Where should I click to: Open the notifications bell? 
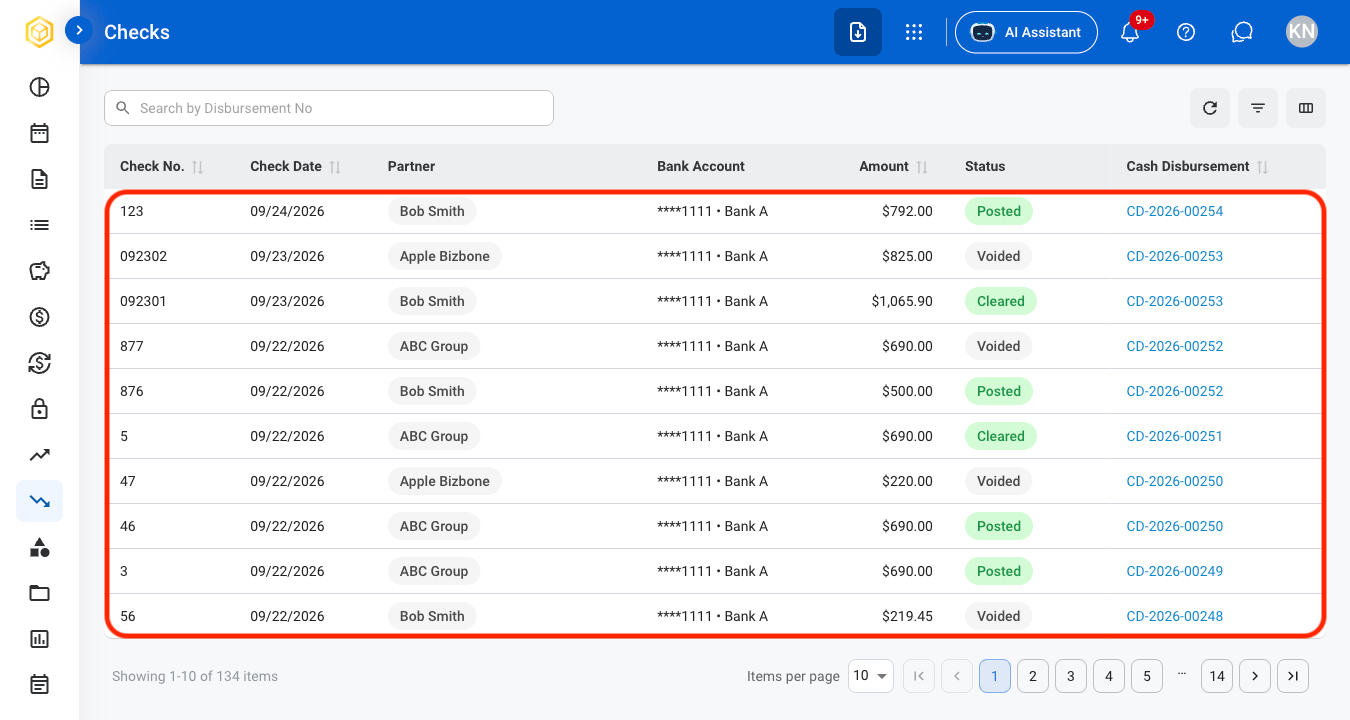click(1130, 32)
